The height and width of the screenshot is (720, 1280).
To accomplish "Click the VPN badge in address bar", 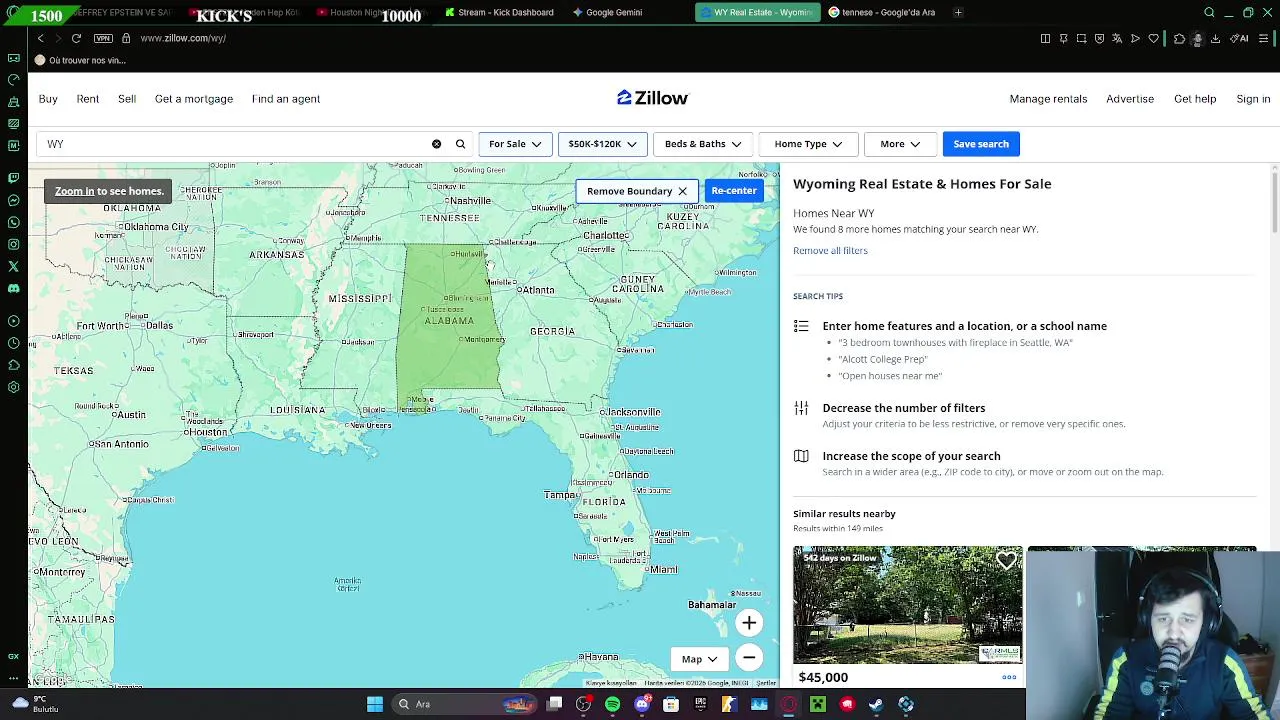I will [x=103, y=38].
